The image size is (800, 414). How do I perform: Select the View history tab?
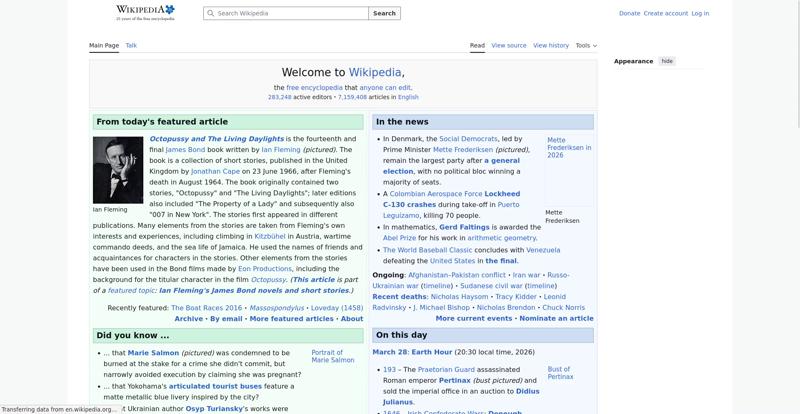550,45
